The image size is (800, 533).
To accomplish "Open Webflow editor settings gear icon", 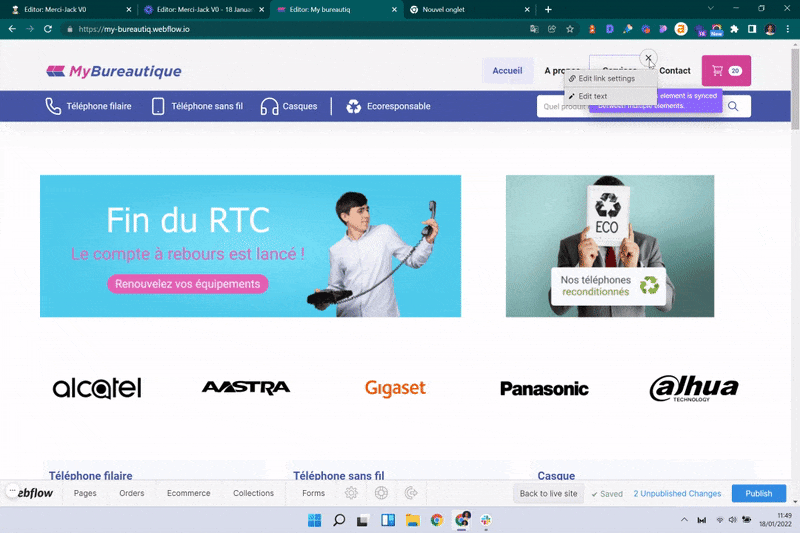I will point(351,493).
